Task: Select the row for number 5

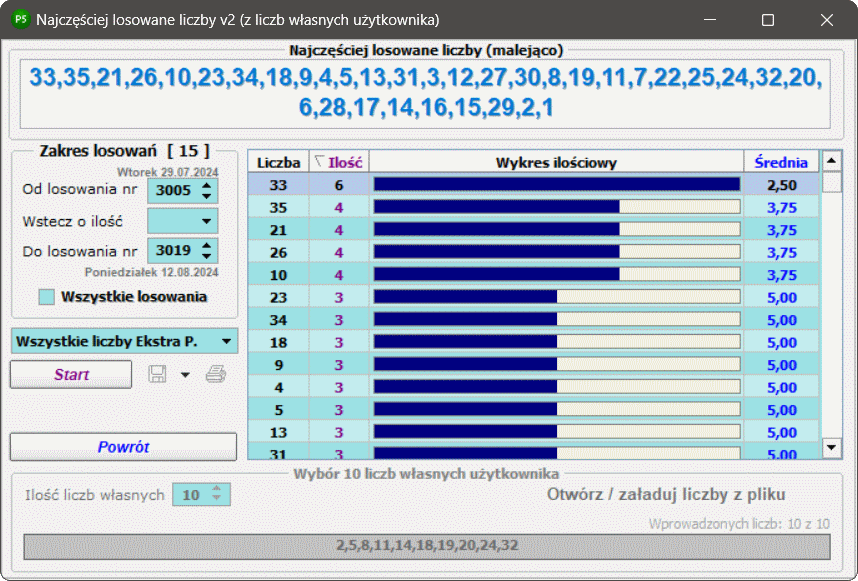Action: coord(534,409)
